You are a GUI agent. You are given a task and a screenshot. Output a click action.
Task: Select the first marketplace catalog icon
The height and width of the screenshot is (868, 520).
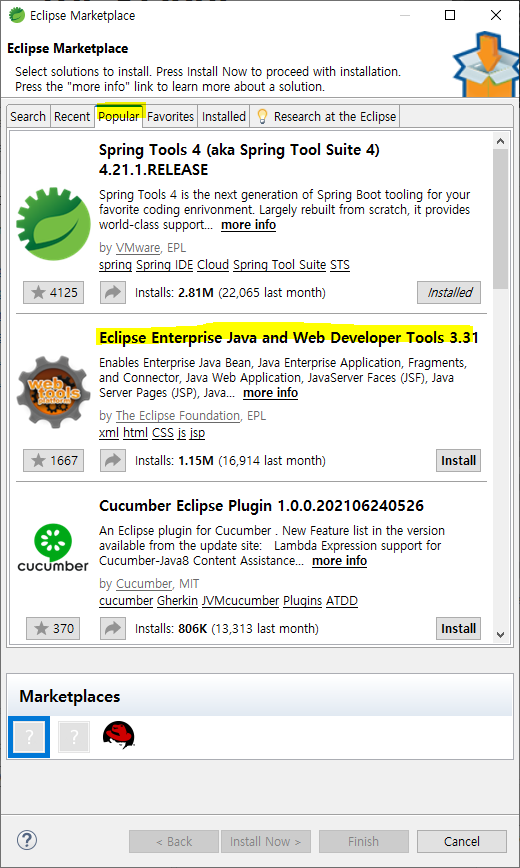29,737
